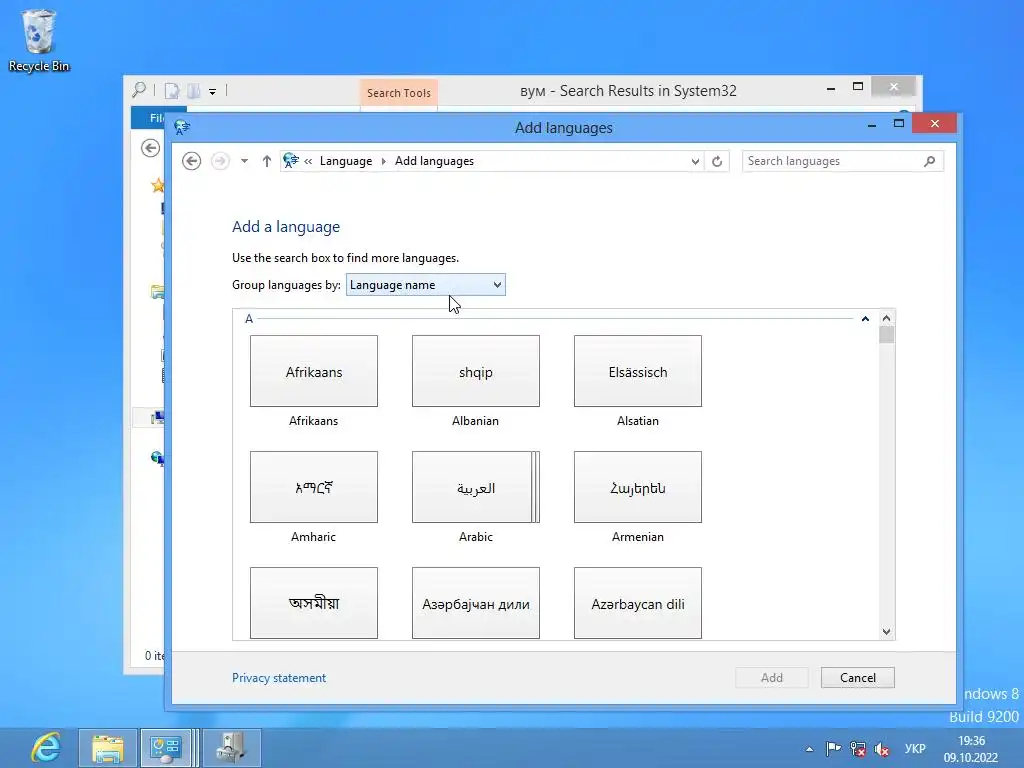This screenshot has width=1024, height=768.
Task: Select the Assamese script tile
Action: [313, 603]
